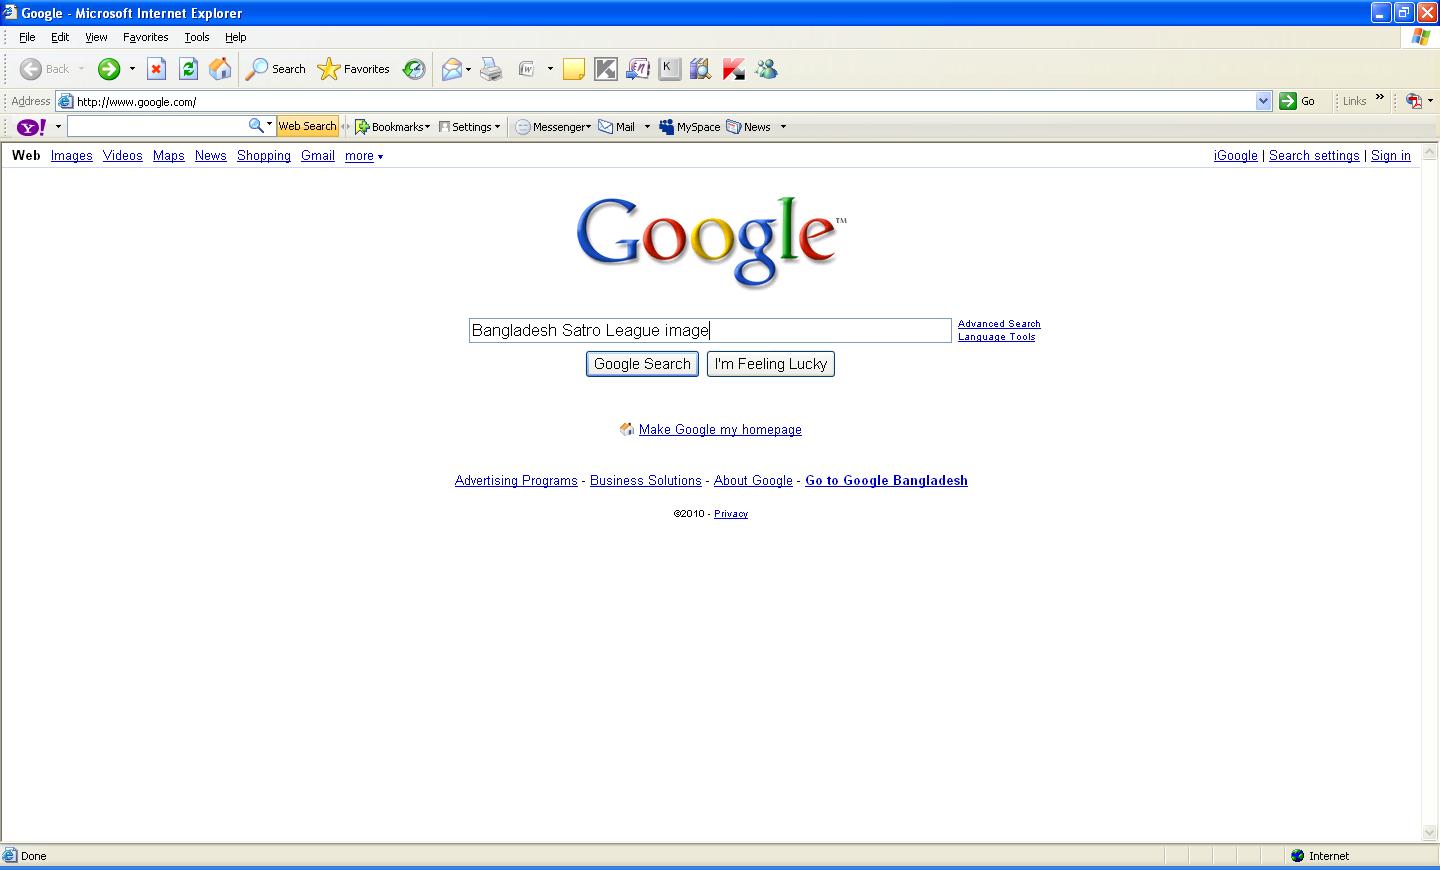Click the I'm Feeling Lucky button
Viewport: 1440px width, 870px height.
771,364
